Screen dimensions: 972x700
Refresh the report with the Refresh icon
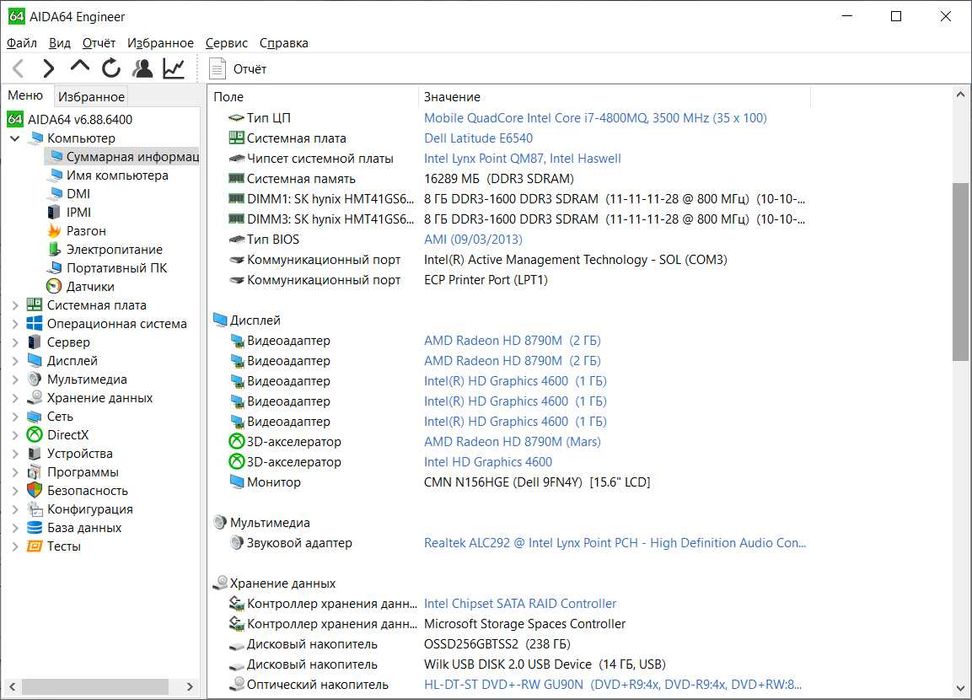111,68
